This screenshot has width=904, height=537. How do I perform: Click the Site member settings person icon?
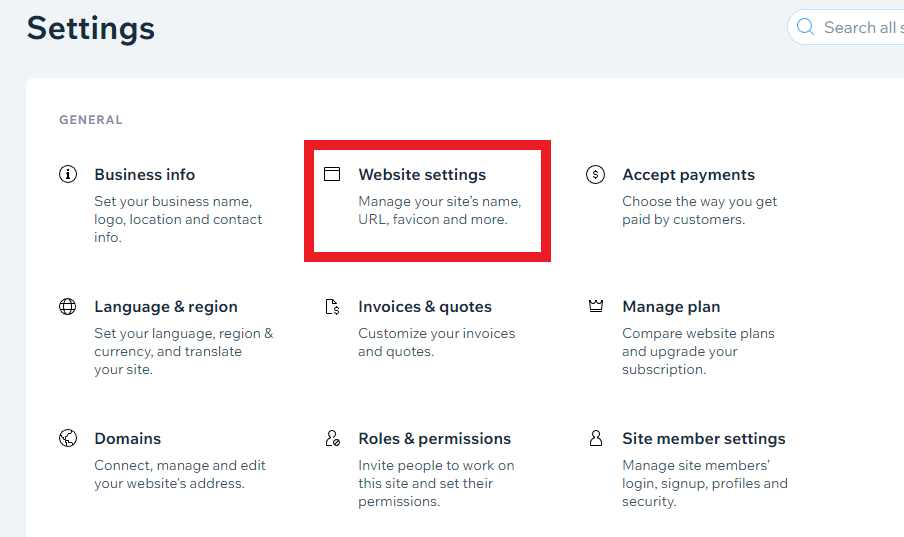click(596, 438)
